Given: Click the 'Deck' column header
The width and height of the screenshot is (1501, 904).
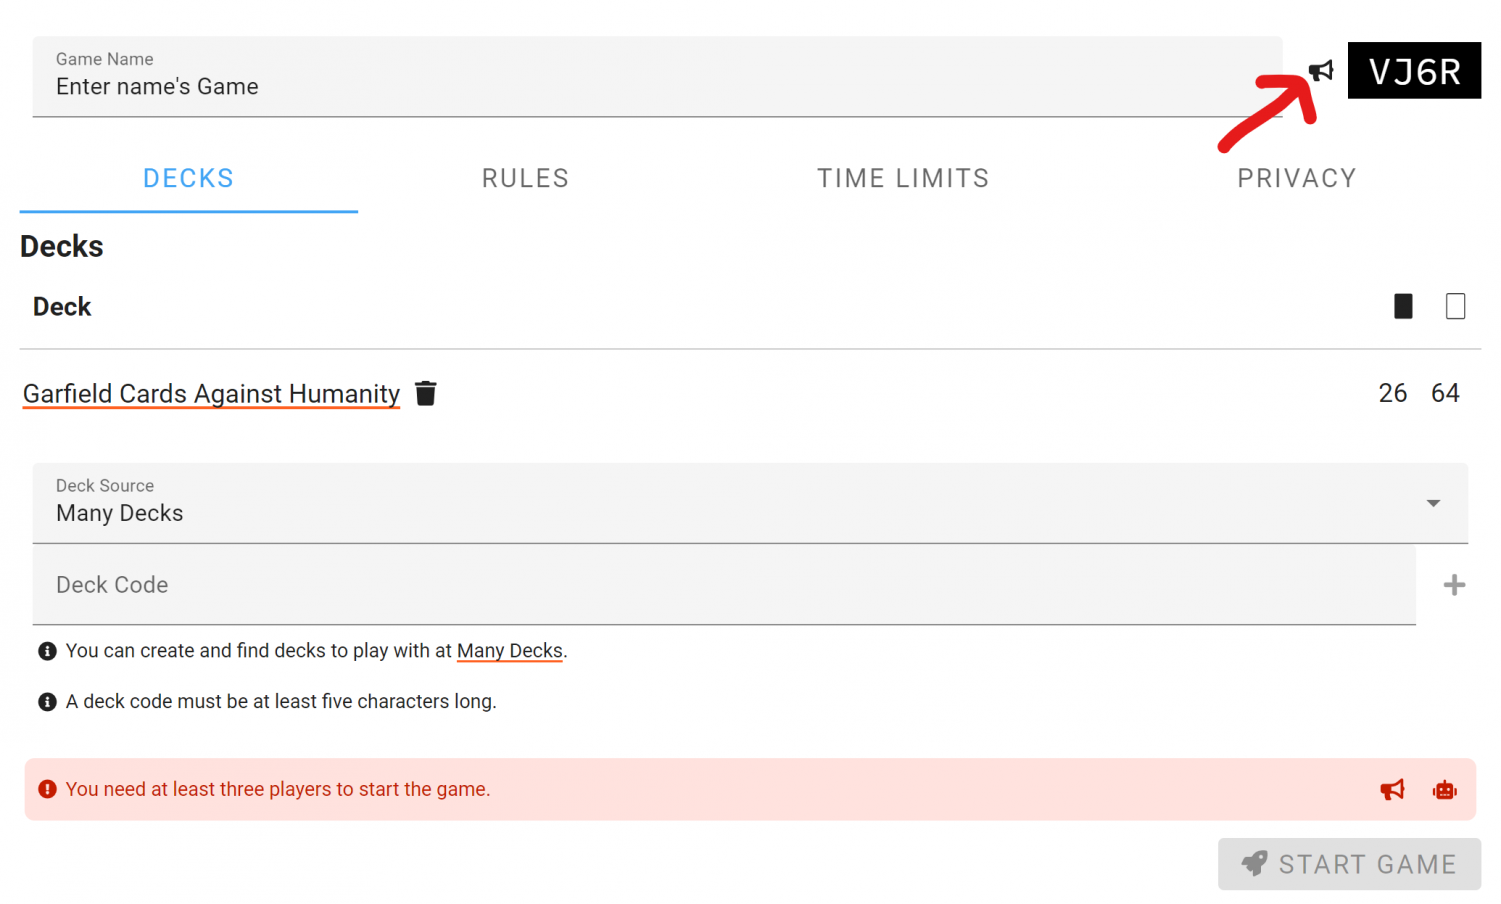Looking at the screenshot, I should (62, 307).
